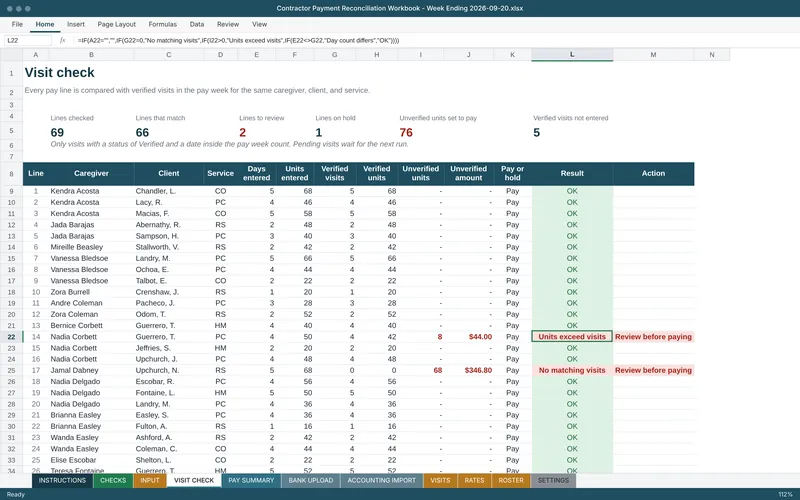Viewport: 800px width, 500px height.
Task: Select the Lines to review value 2
Action: pos(242,133)
